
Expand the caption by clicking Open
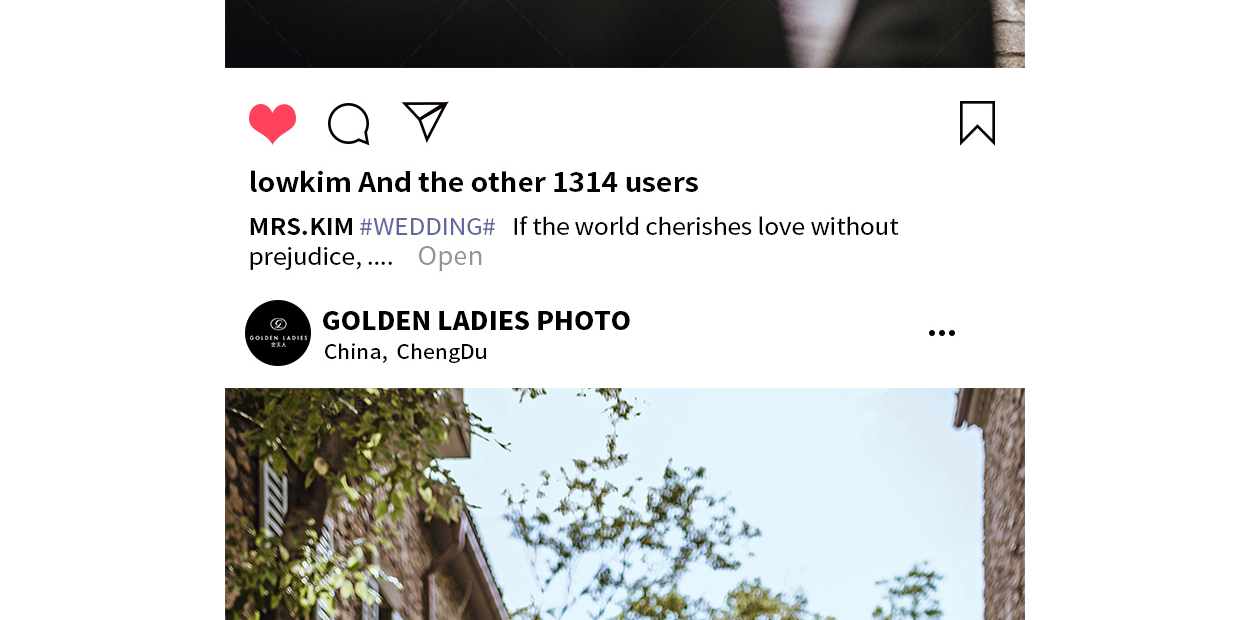450,256
